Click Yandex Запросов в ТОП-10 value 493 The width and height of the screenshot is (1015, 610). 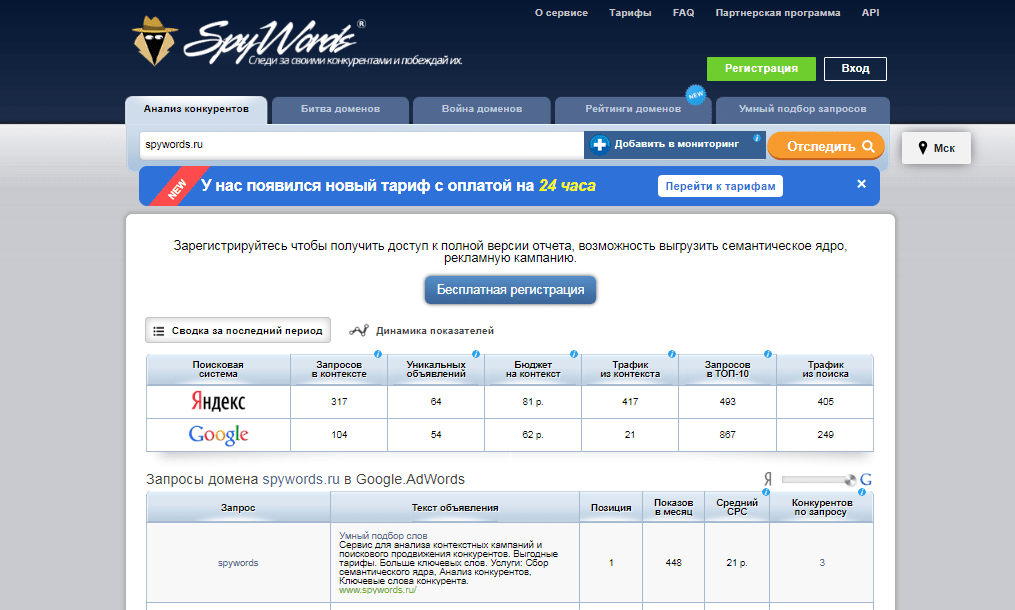pos(728,401)
